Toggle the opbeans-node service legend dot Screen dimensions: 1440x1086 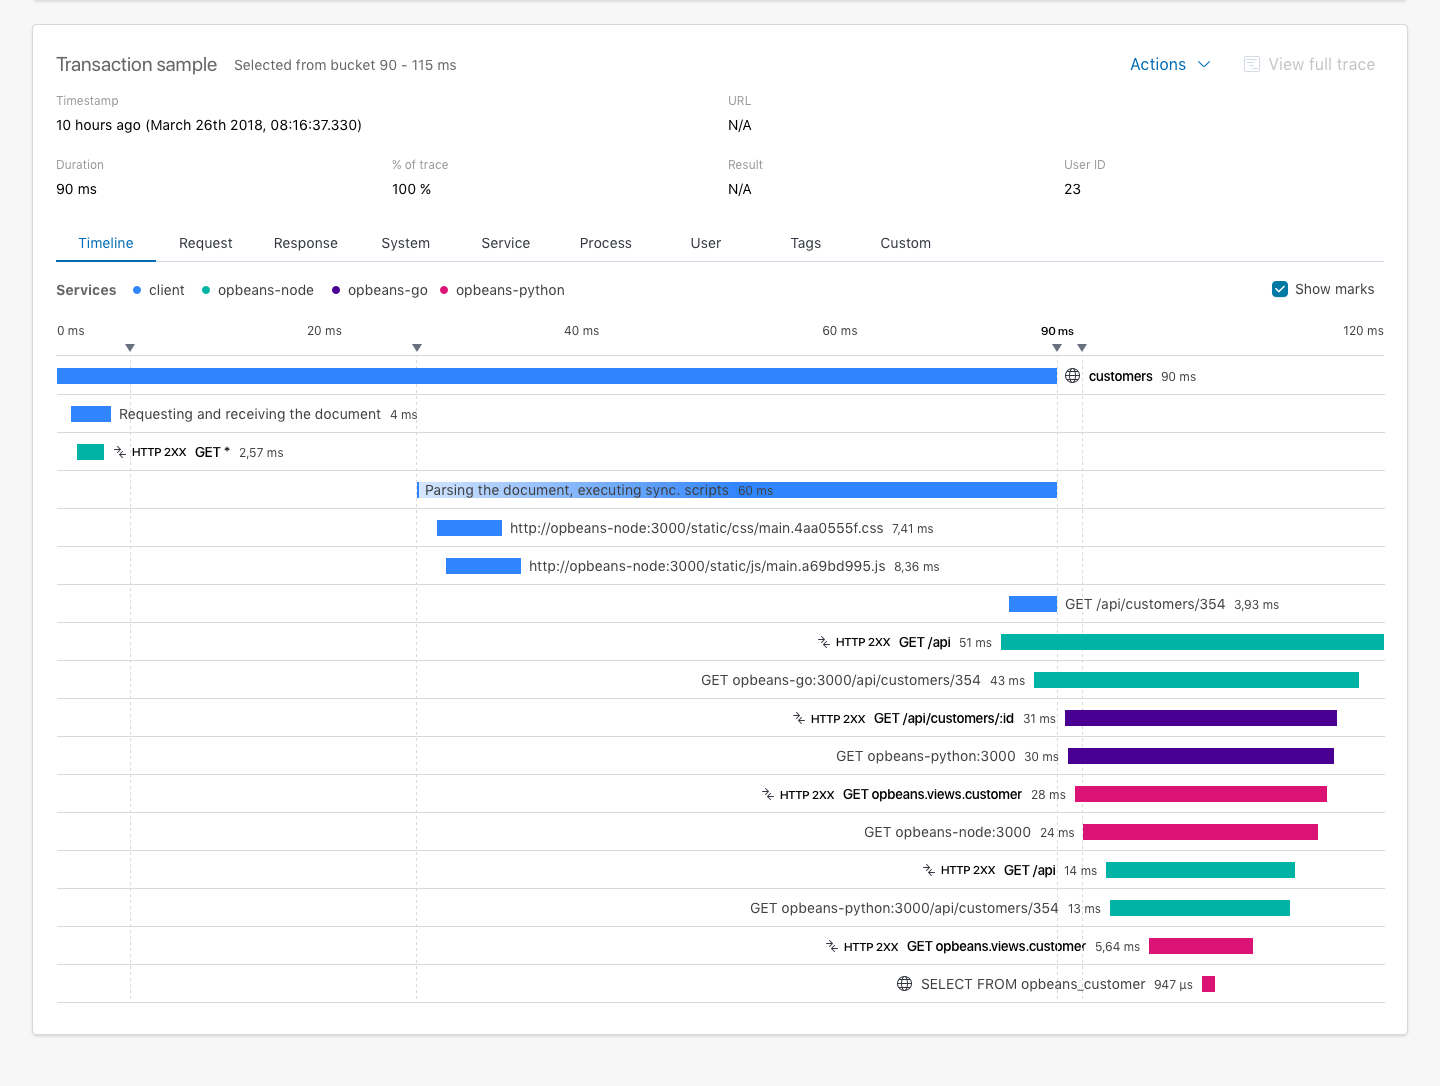tap(204, 290)
